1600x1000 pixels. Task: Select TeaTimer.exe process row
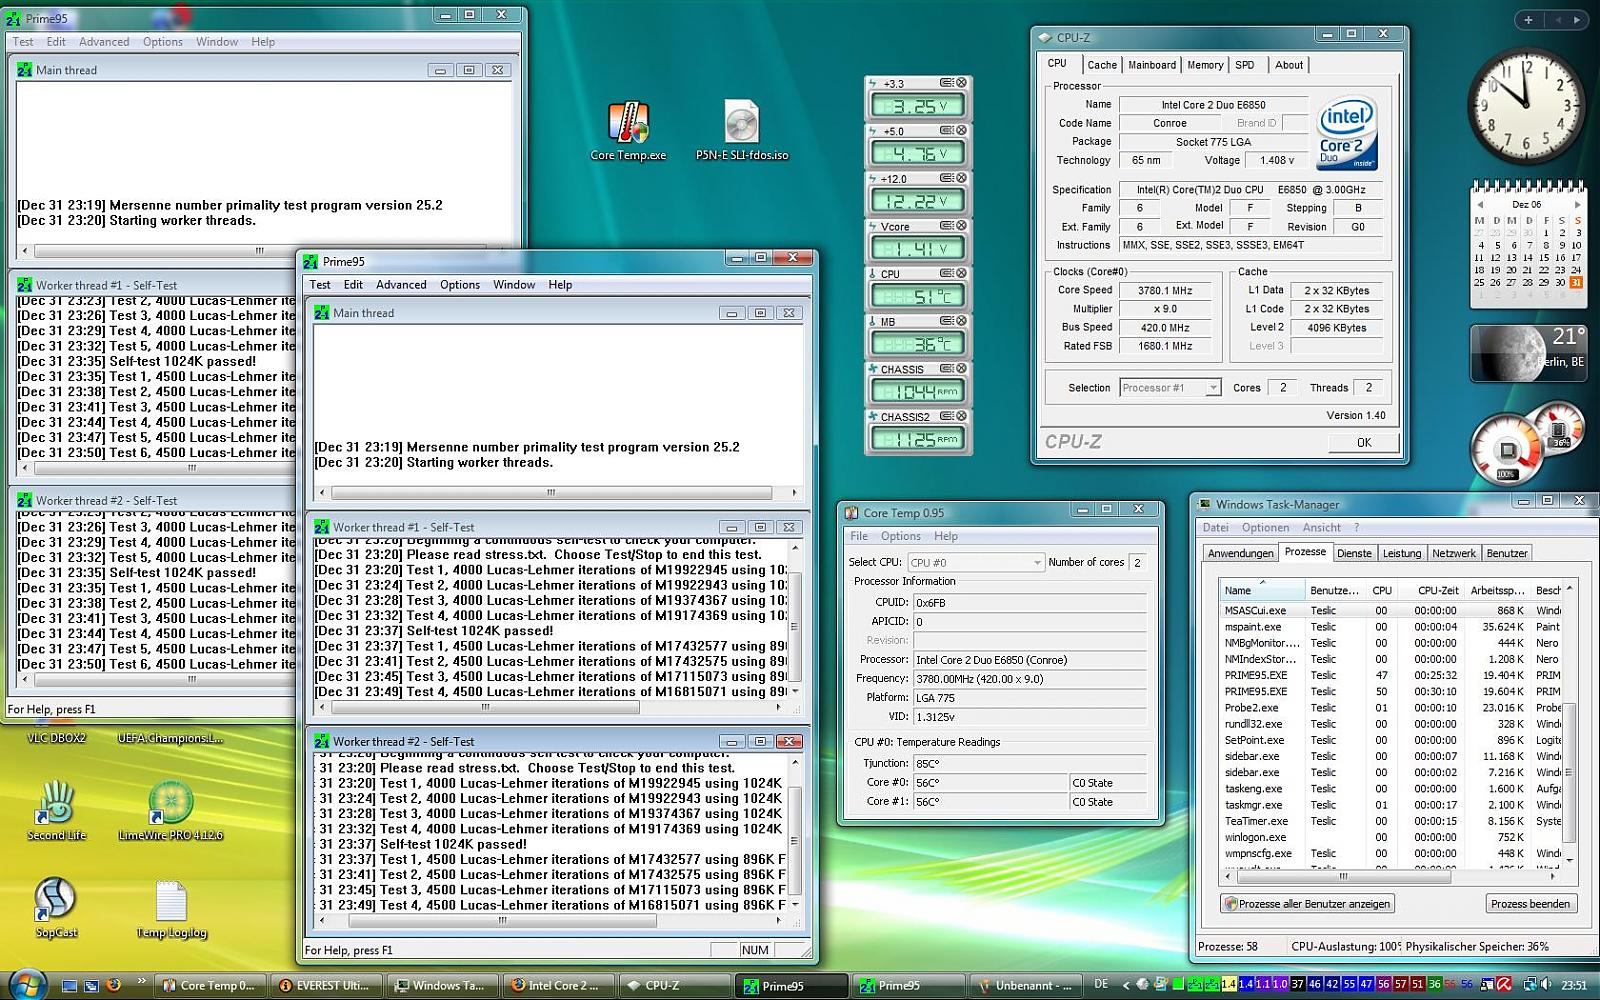point(1390,821)
